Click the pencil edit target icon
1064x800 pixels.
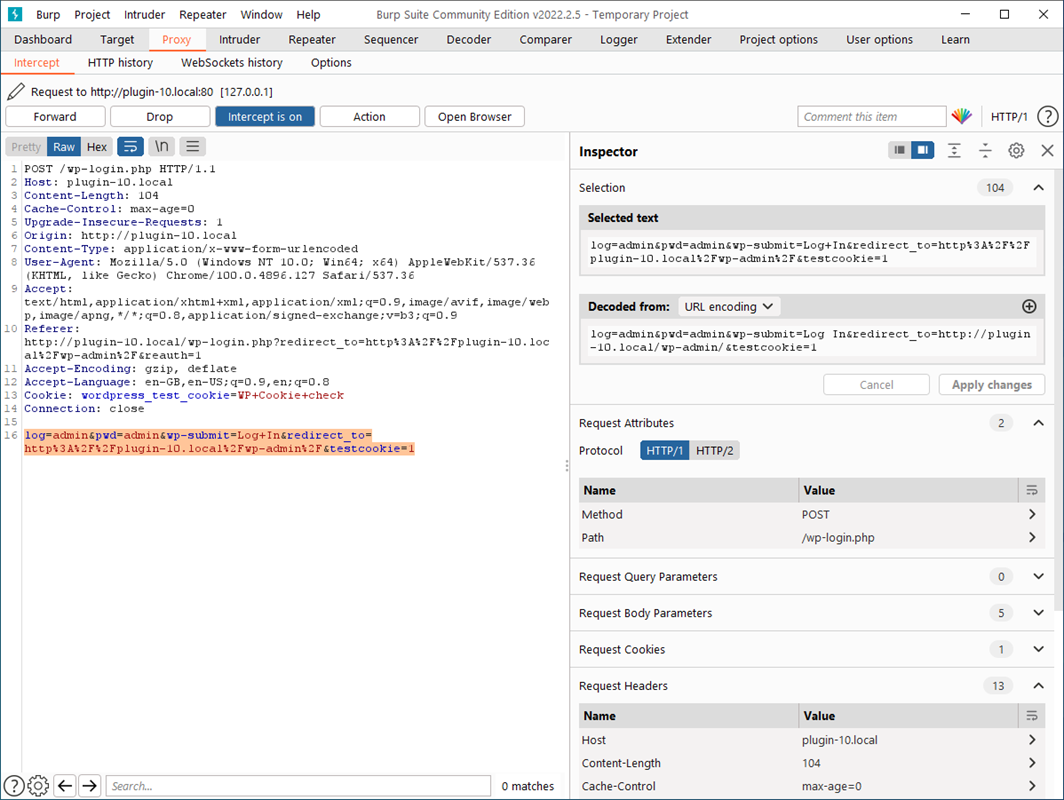point(16,92)
